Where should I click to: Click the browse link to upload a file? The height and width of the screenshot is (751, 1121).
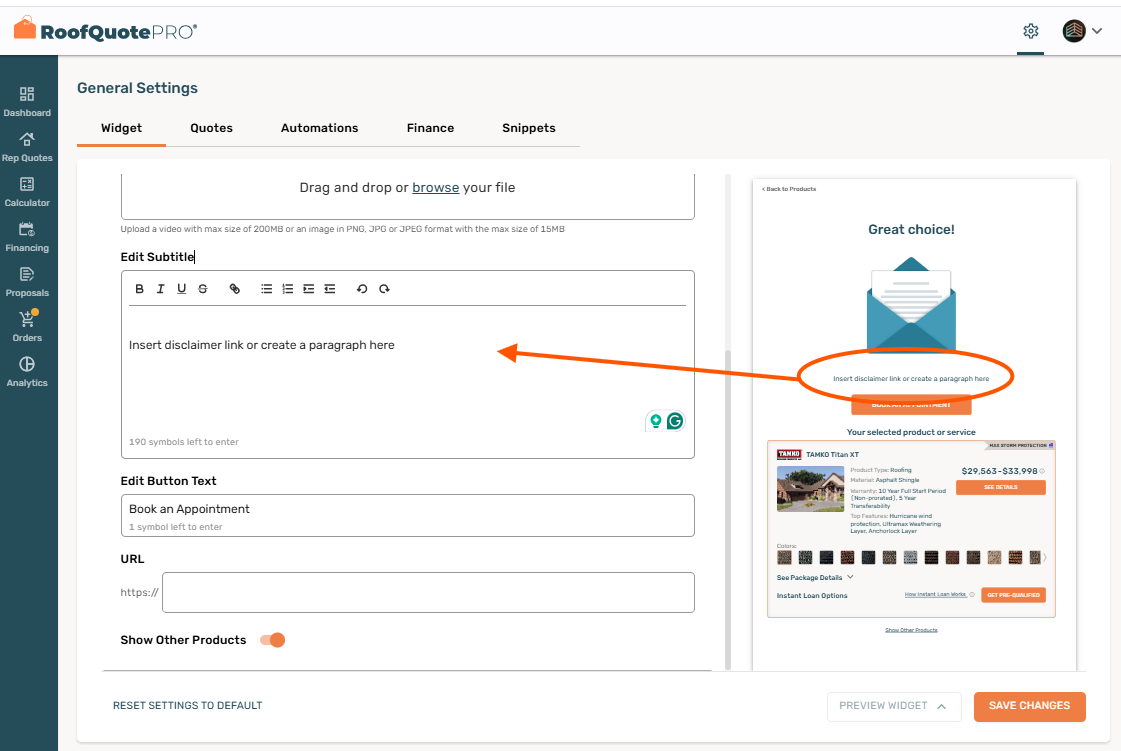(435, 187)
